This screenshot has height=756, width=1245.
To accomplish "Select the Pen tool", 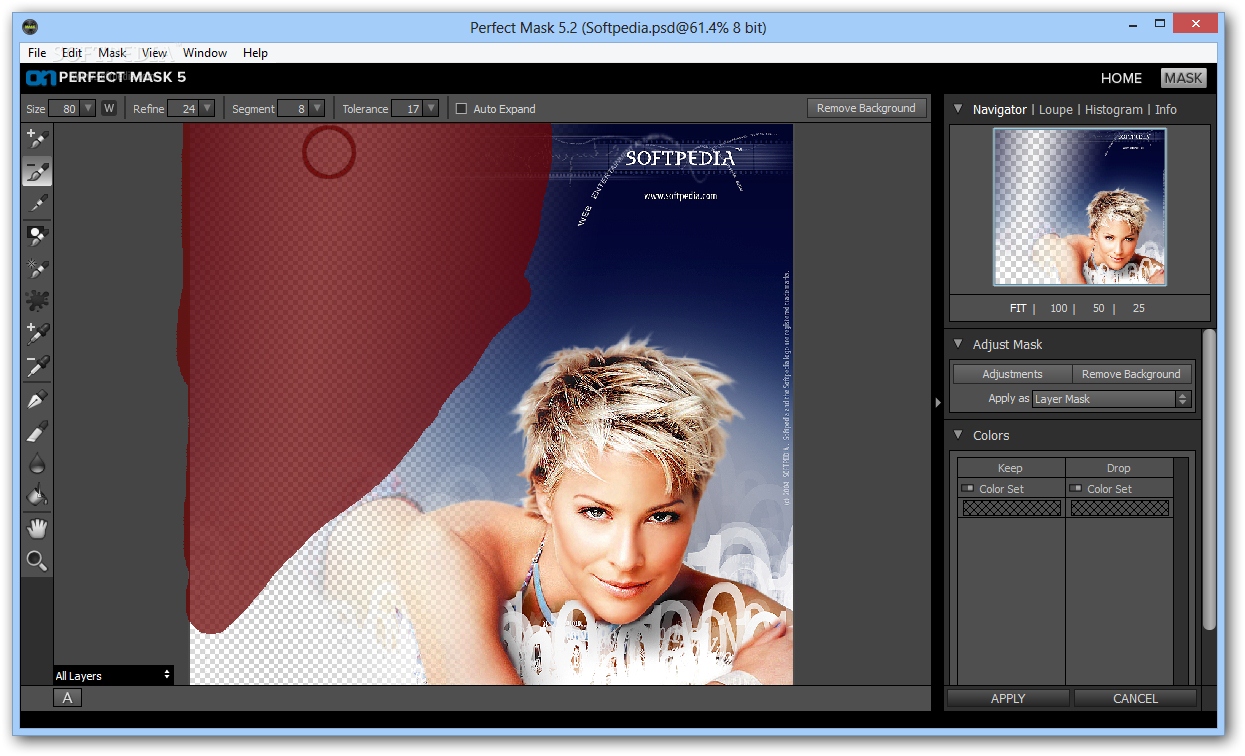I will pos(37,400).
